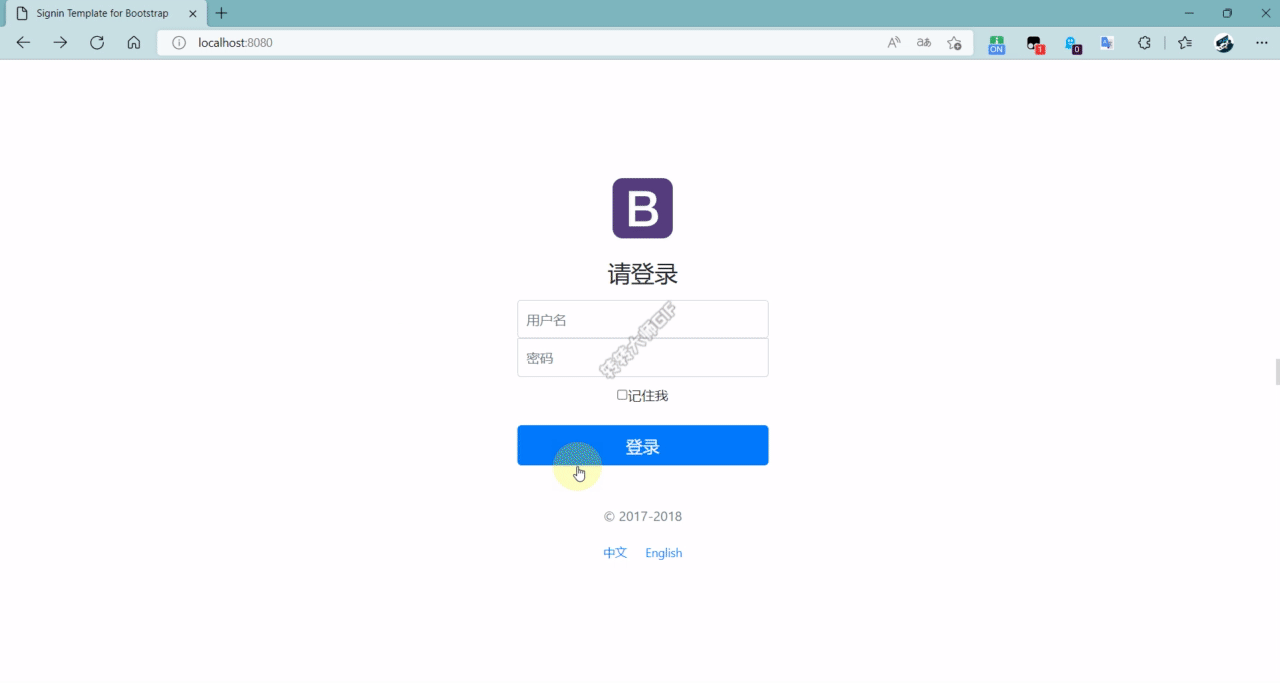Click the page vertical scrollbar thumb
Viewport: 1280px width, 683px height.
click(x=1277, y=371)
